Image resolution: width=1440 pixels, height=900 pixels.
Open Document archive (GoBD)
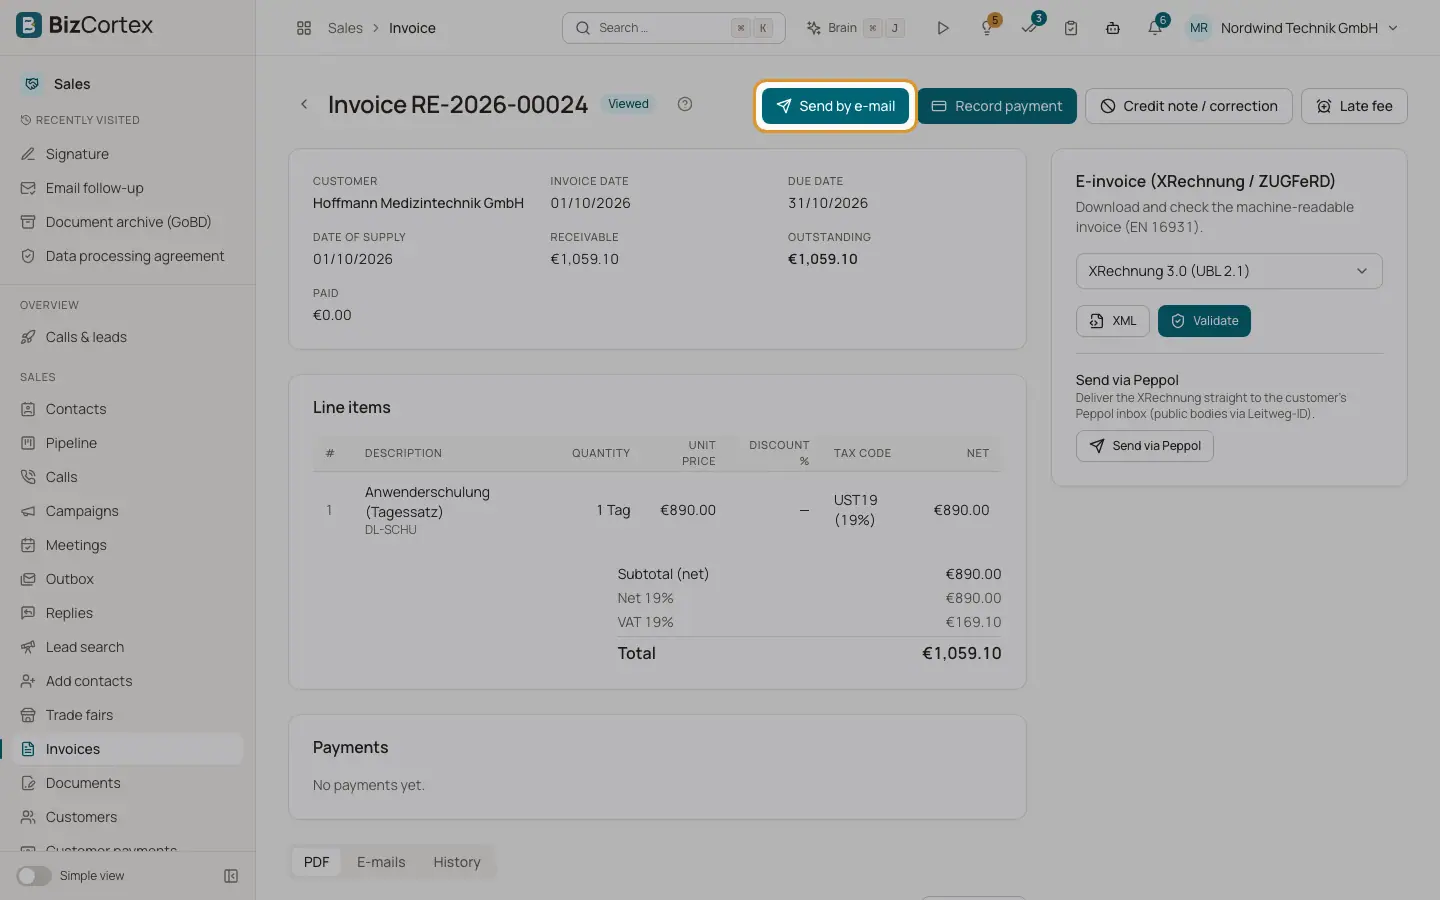pos(128,222)
